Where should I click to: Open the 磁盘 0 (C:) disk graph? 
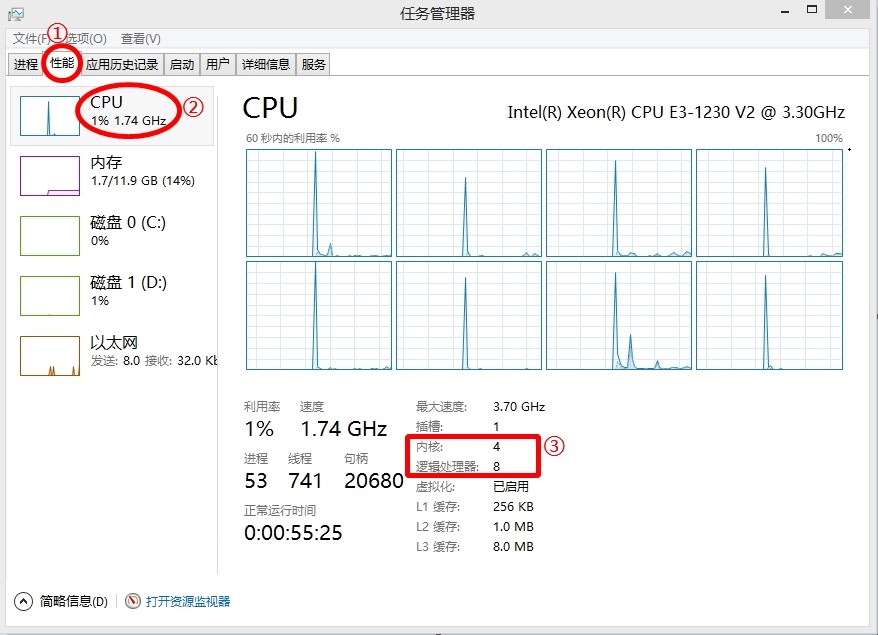(50, 236)
